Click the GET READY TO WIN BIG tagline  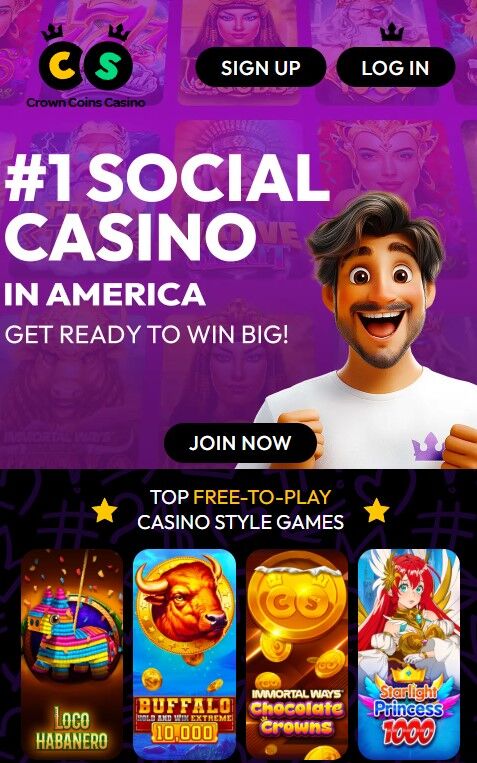click(x=146, y=334)
